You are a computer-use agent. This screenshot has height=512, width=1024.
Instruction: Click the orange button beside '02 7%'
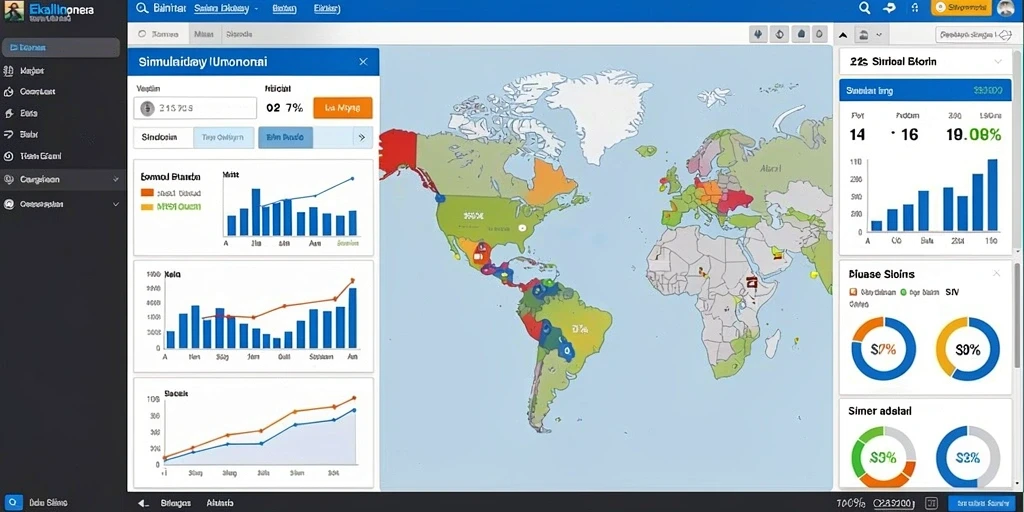click(x=343, y=108)
